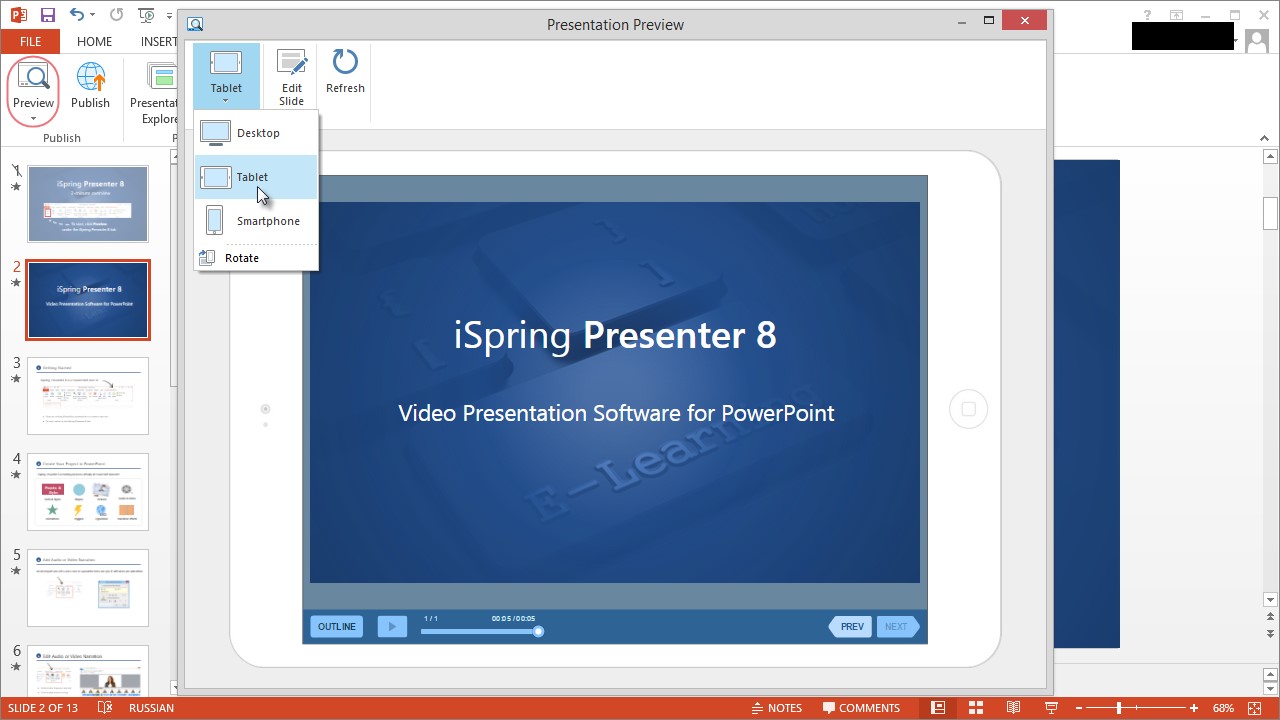1280x720 pixels.
Task: Open Ribbon Display Options in PowerPoint
Action: click(1177, 15)
